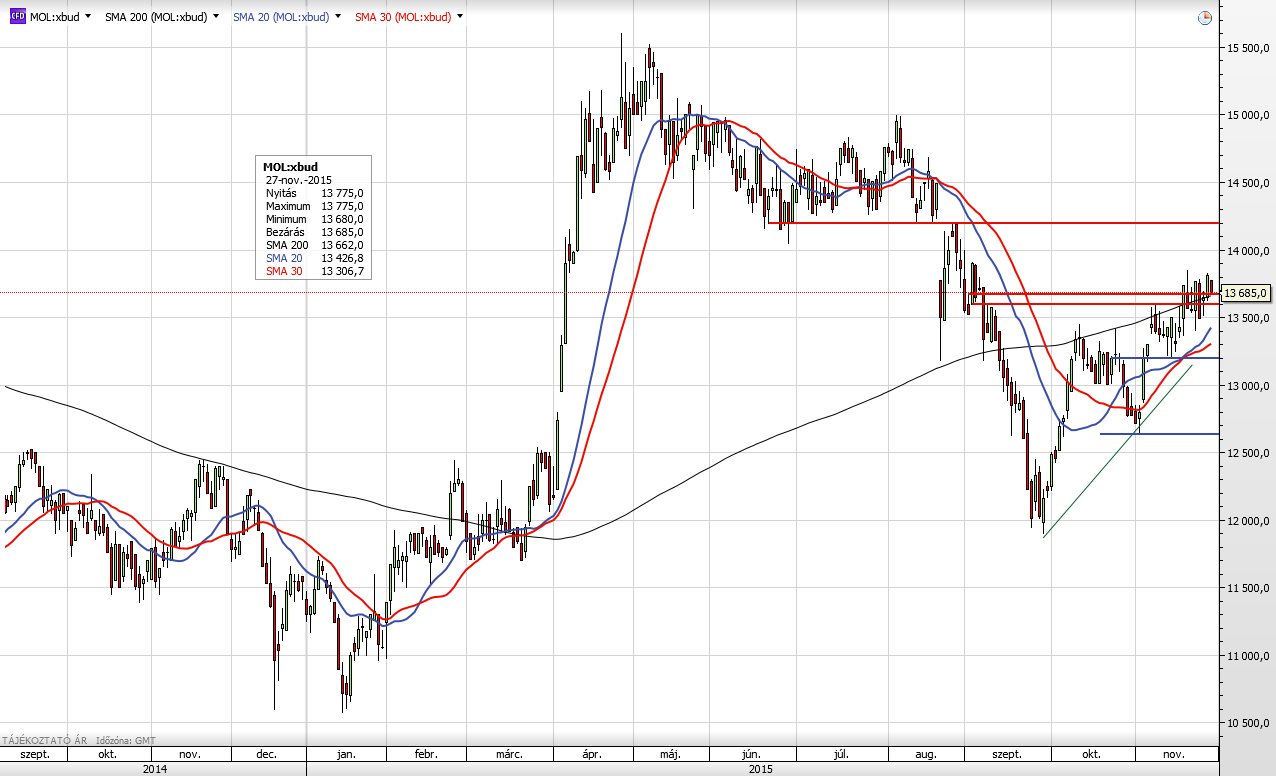Click the 14 000,0 price axis label
Screen dimensions: 1276x776
1248,251
